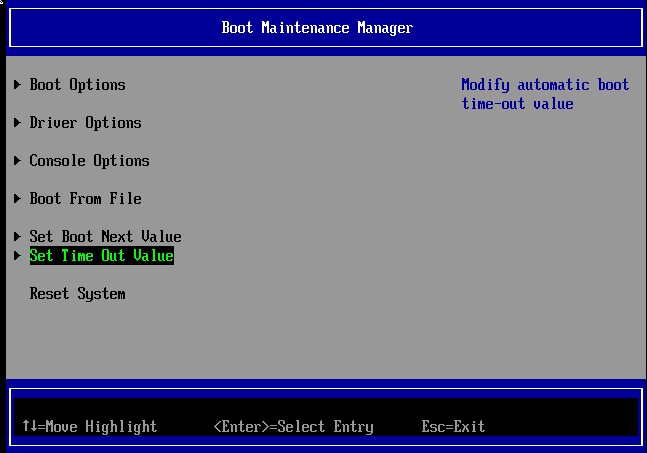Open the Console Options menu entry
This screenshot has height=453, width=647.
pos(89,161)
